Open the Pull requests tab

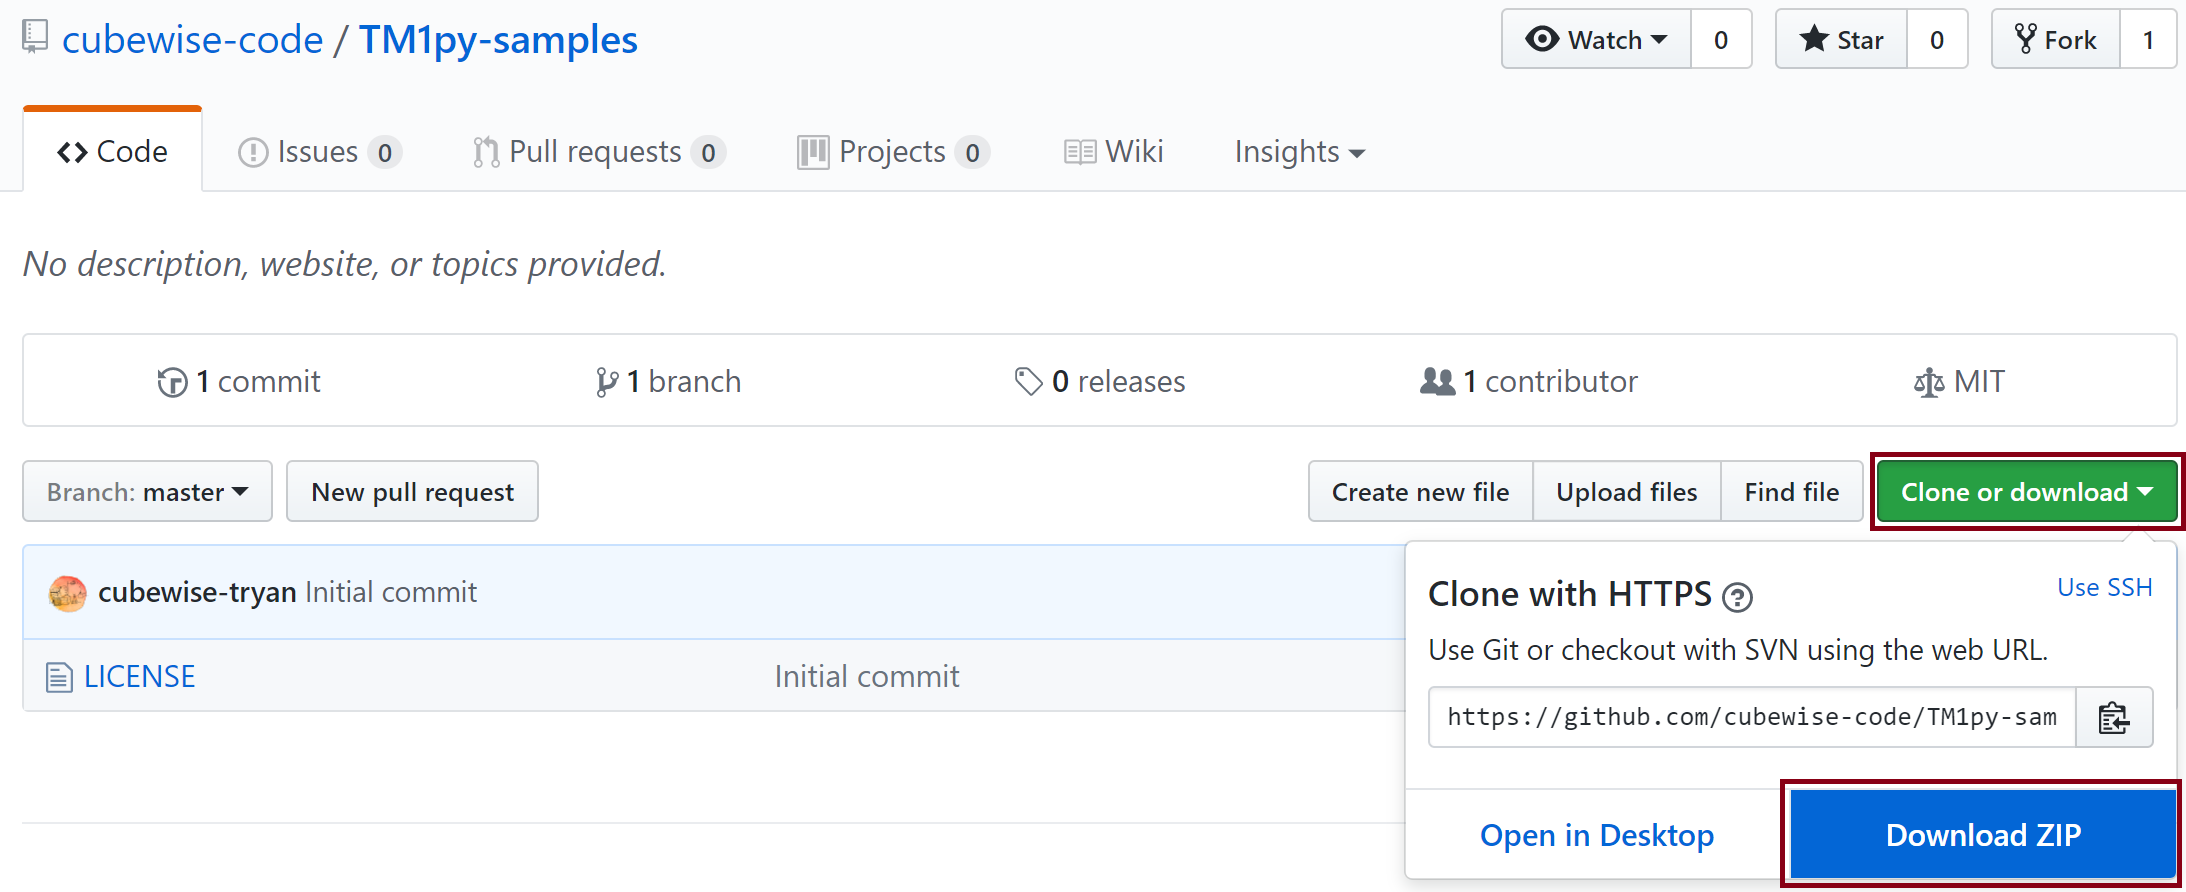[x=599, y=152]
